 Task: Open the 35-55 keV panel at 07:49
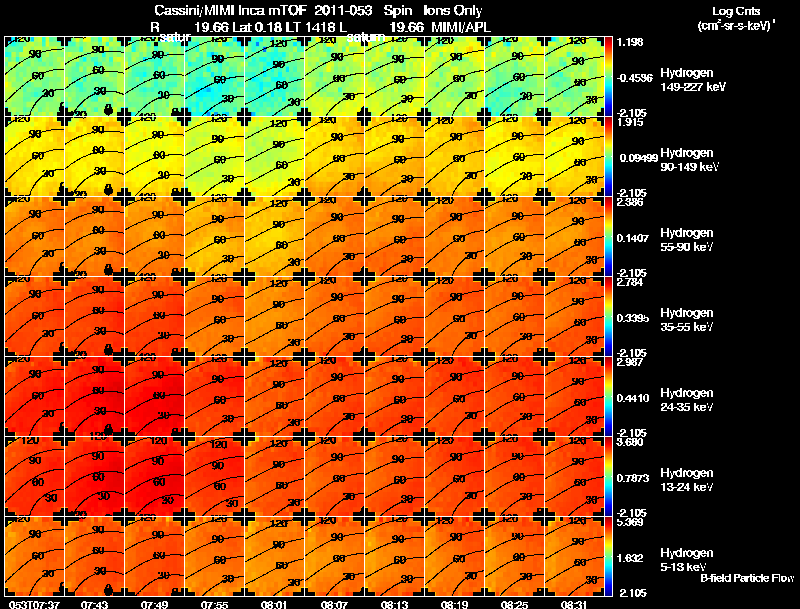tap(155, 317)
